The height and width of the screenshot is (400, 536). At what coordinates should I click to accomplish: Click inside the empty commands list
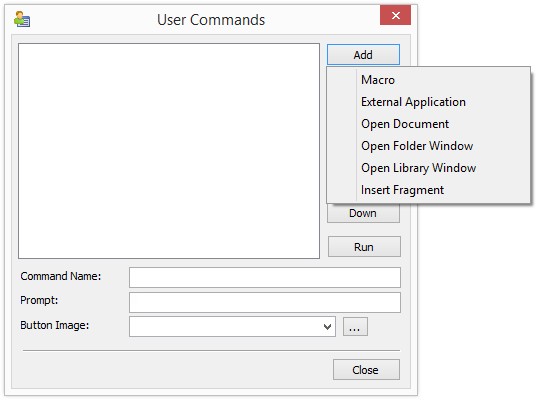[x=169, y=151]
